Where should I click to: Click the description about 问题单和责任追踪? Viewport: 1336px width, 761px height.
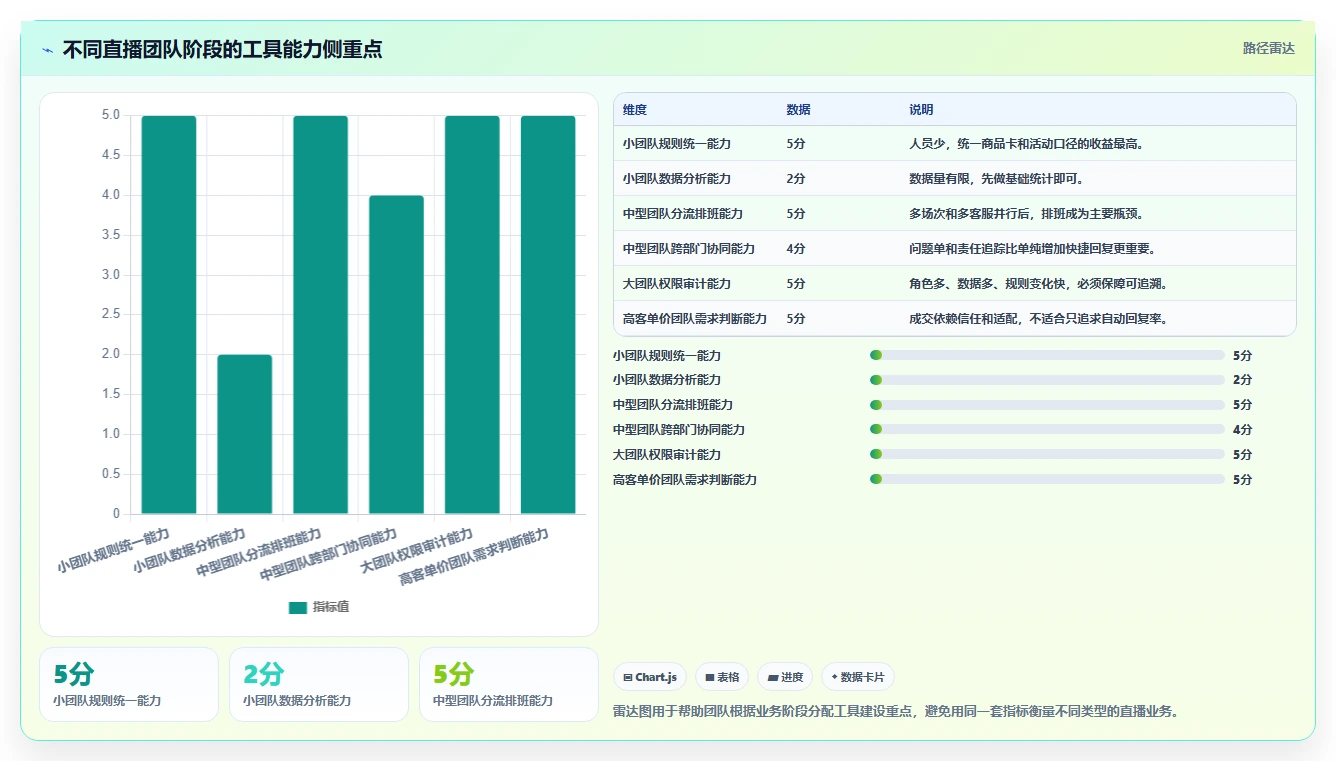(x=1032, y=249)
